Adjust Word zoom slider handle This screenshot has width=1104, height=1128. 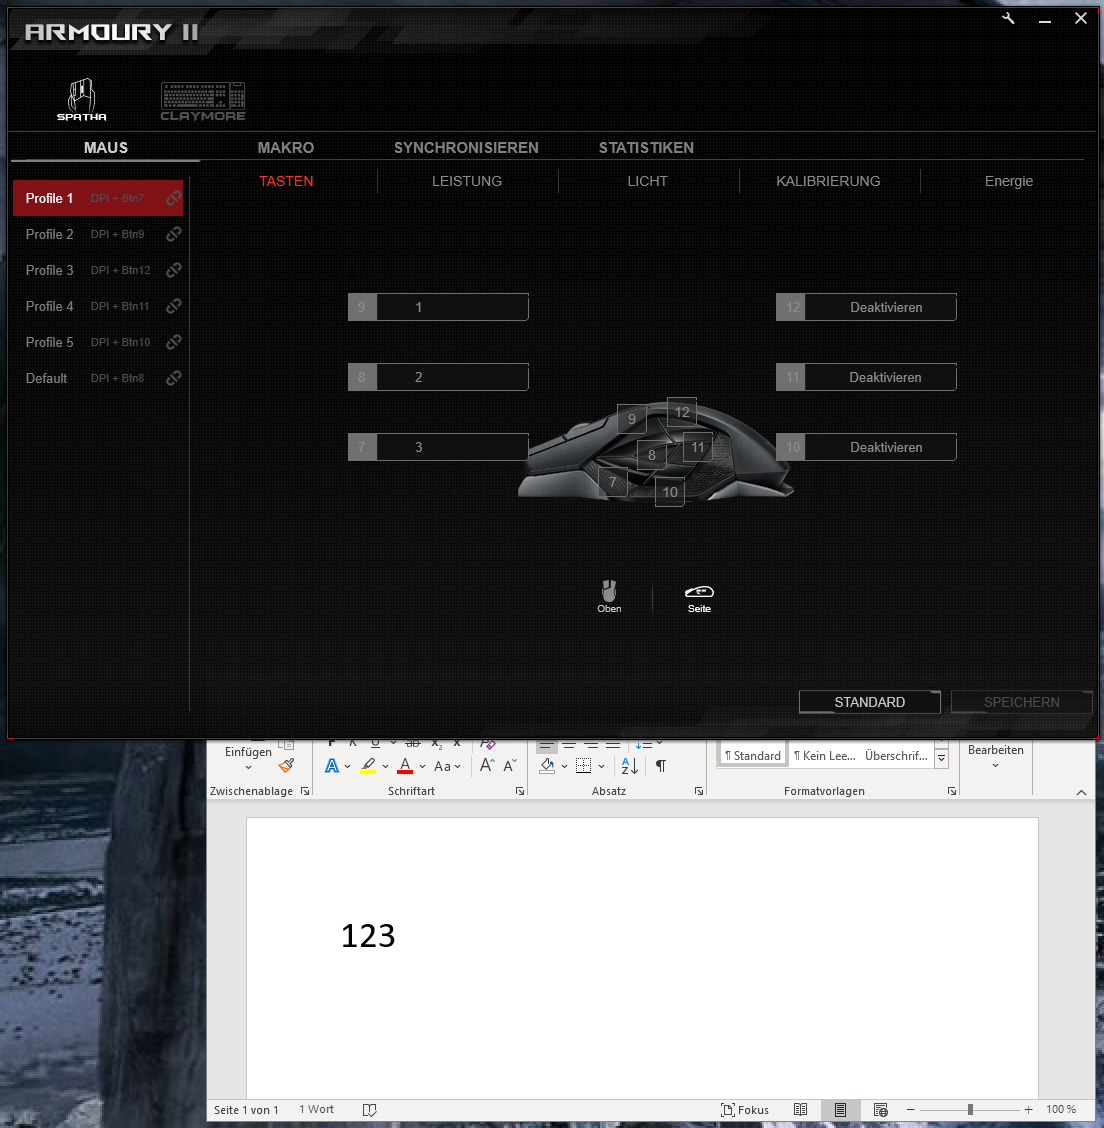pyautogui.click(x=970, y=1110)
